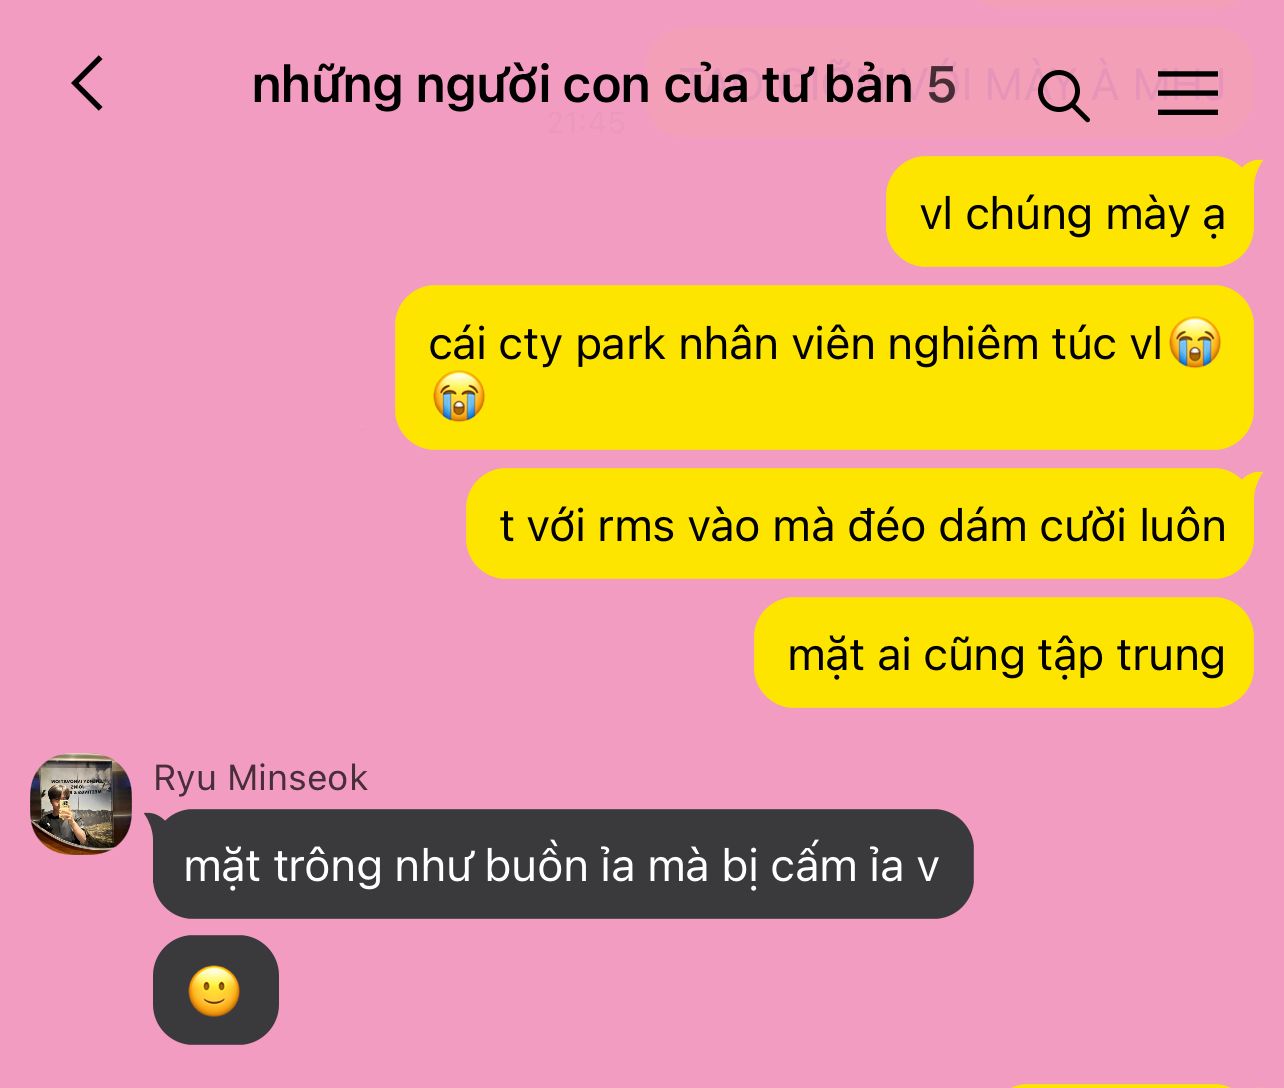This screenshot has height=1088, width=1284.
Task: Click the chat title 'những người con của tư bản'
Action: [x=582, y=86]
